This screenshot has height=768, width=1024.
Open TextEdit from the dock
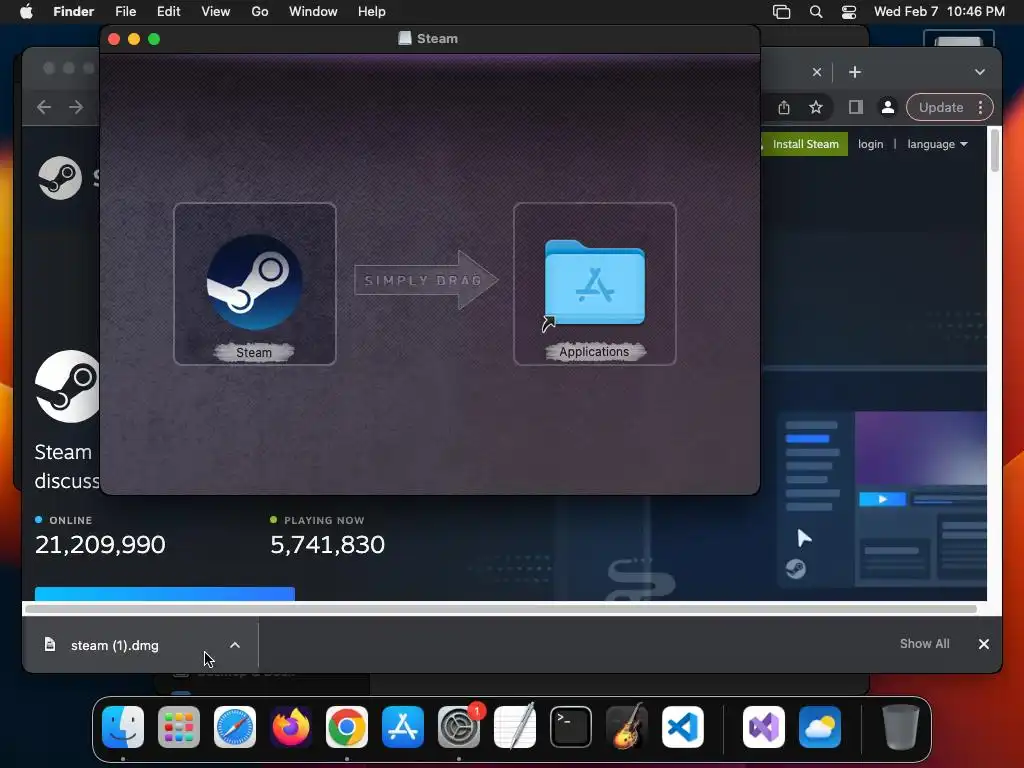[x=515, y=727]
